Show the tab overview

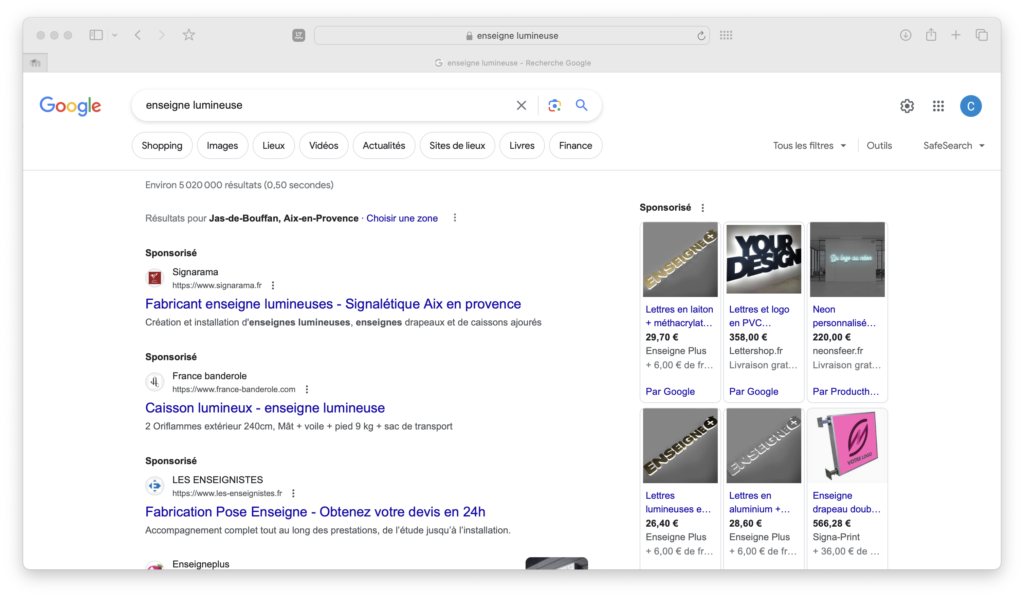click(x=982, y=35)
